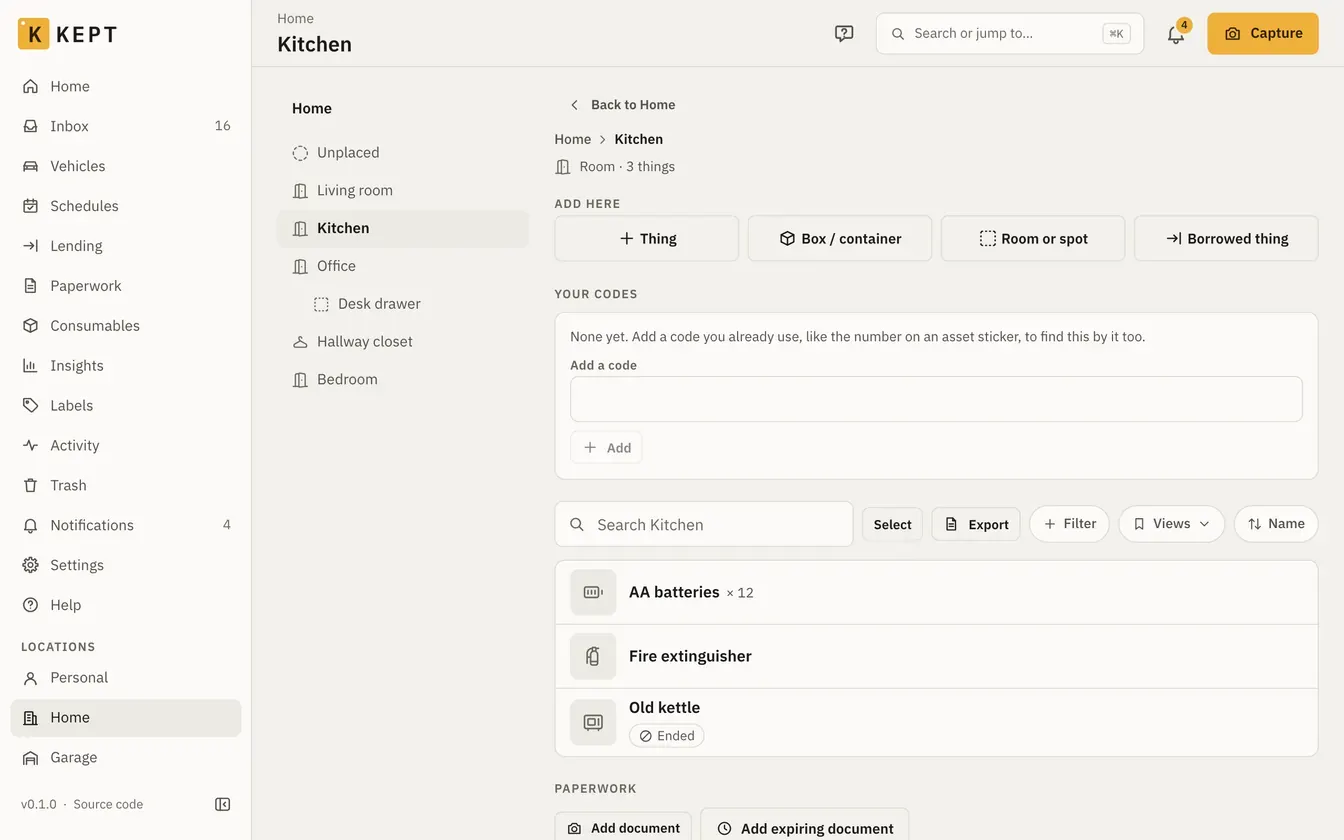
Task: Add a Box / container here
Action: pyautogui.click(x=840, y=239)
